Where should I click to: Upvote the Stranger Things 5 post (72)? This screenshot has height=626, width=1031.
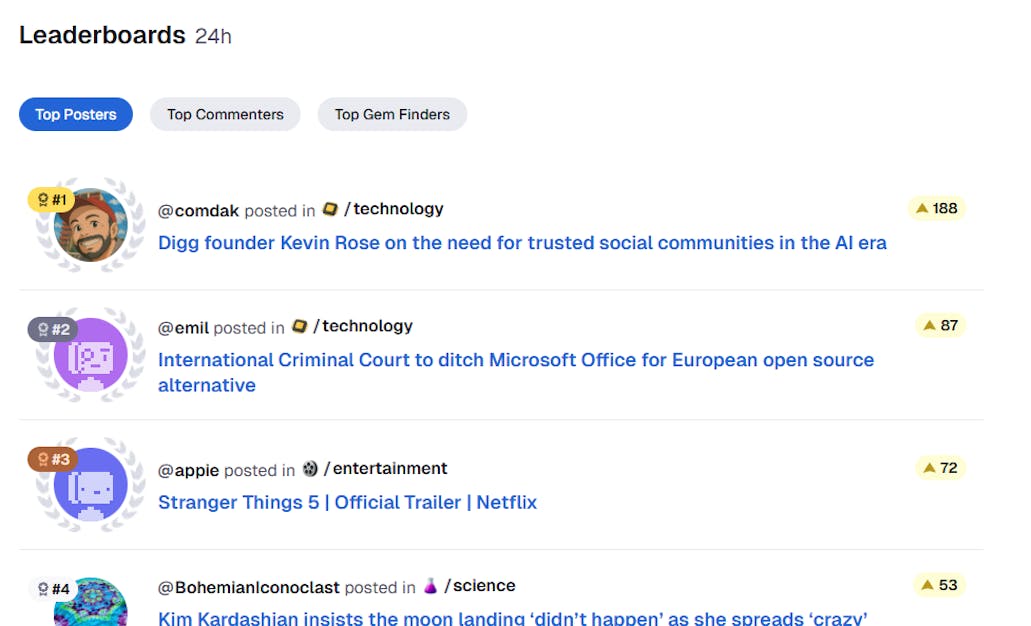coord(940,468)
